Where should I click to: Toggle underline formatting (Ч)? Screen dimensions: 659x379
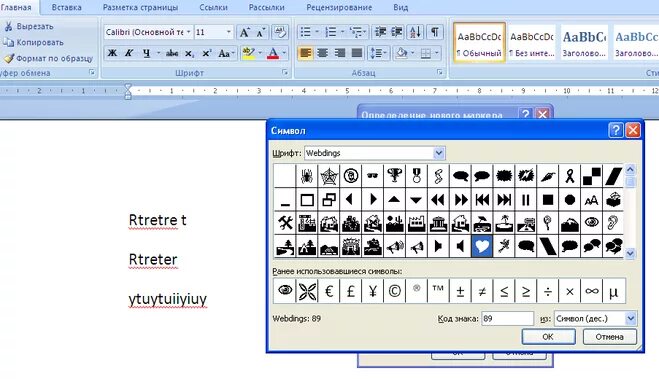pyautogui.click(x=146, y=53)
